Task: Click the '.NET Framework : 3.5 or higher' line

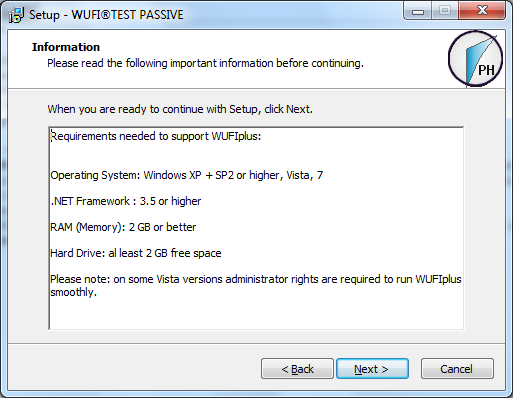Action: pyautogui.click(x=126, y=201)
